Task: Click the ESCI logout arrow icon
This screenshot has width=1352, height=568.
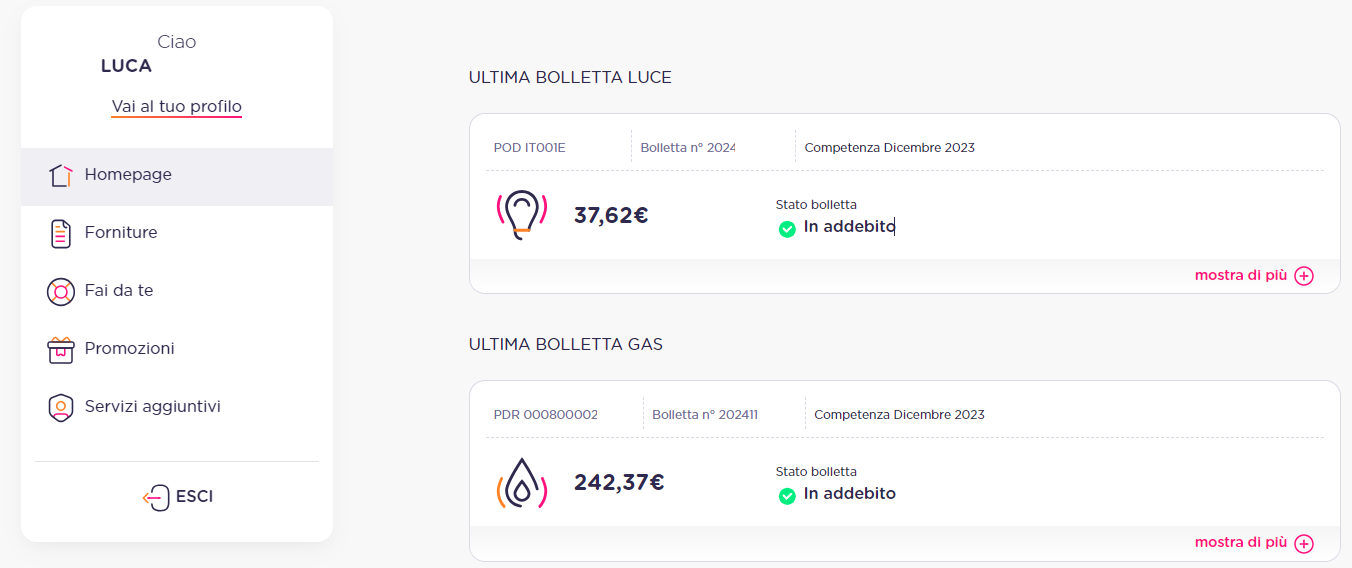Action: (156, 497)
